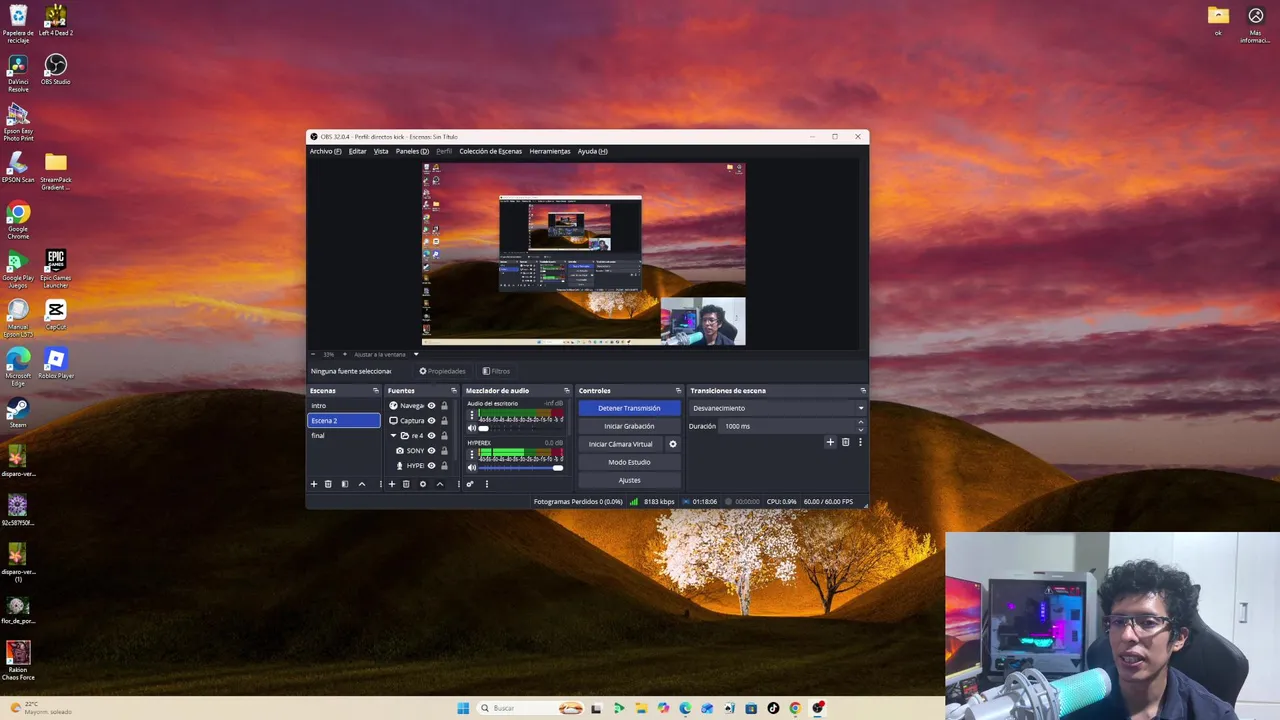The image size is (1280, 720).
Task: Open Epic Games Launcher desktop icon
Action: (x=56, y=268)
